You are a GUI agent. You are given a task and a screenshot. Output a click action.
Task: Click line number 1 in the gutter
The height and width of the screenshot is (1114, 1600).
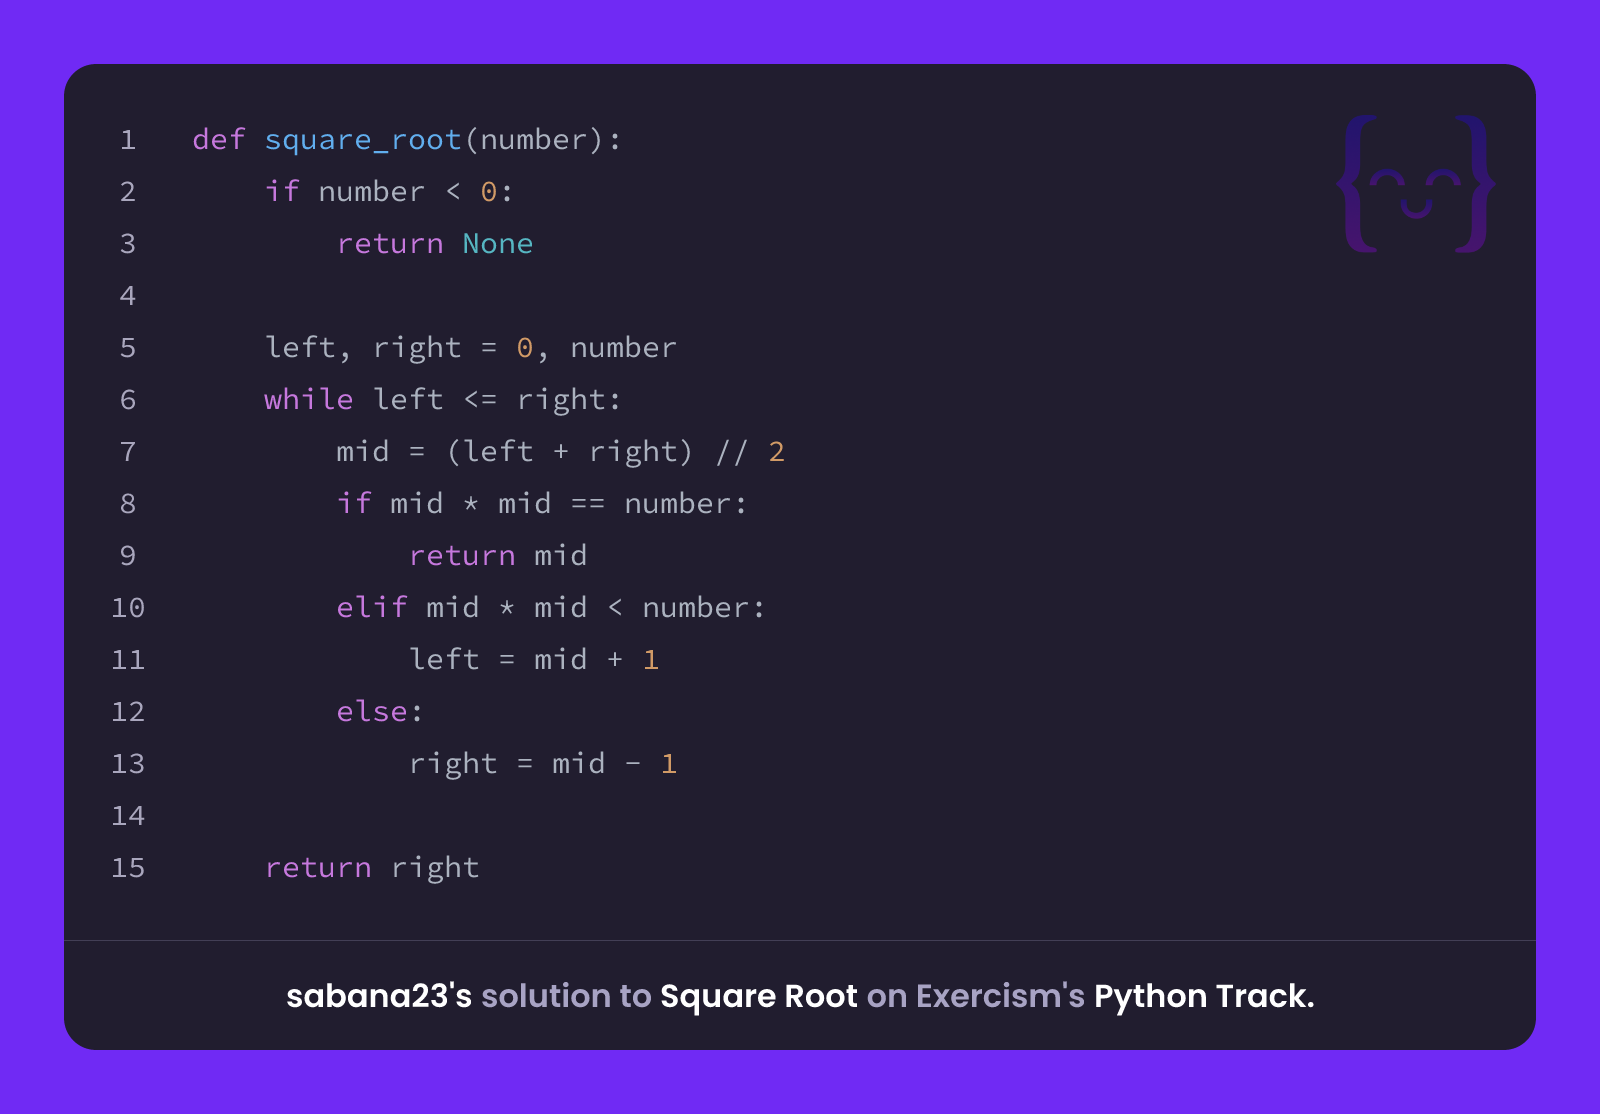[128, 140]
